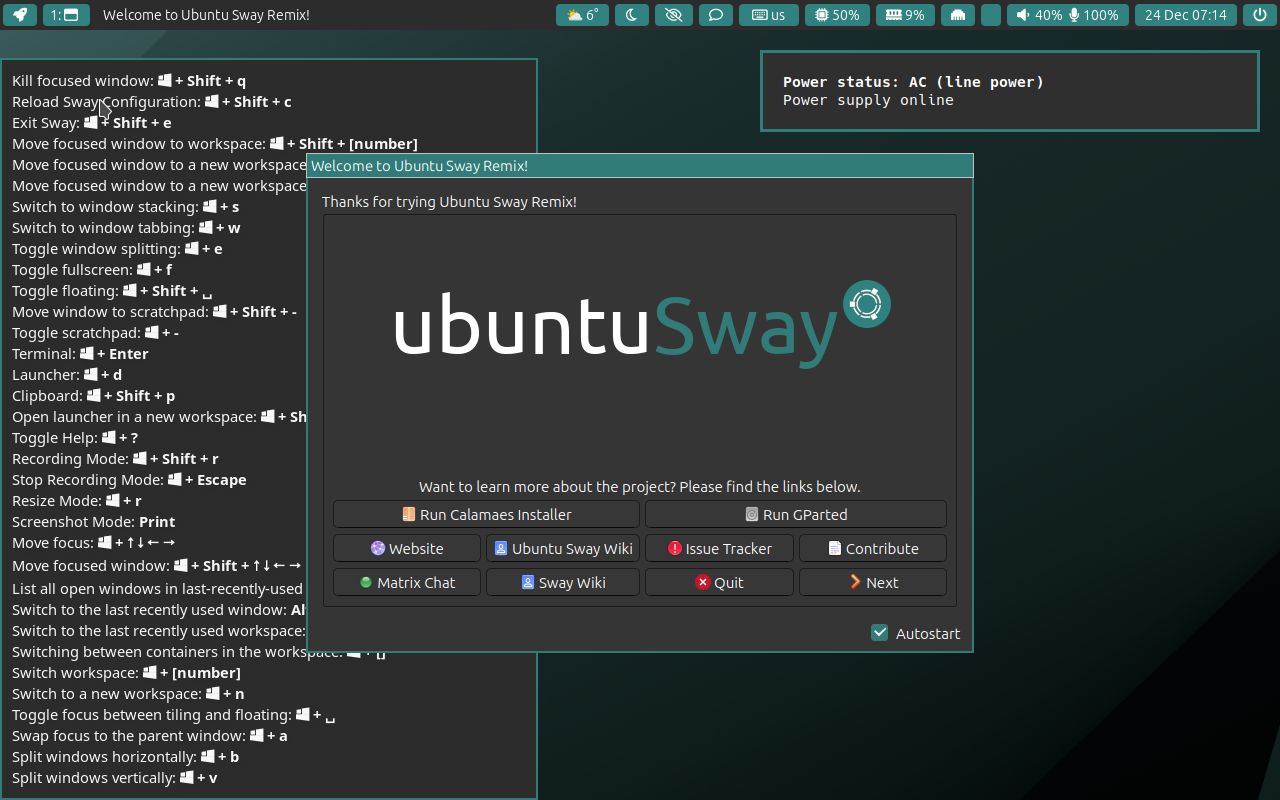This screenshot has width=1280, height=800.
Task: Click the empty teal tray module
Action: click(x=991, y=15)
